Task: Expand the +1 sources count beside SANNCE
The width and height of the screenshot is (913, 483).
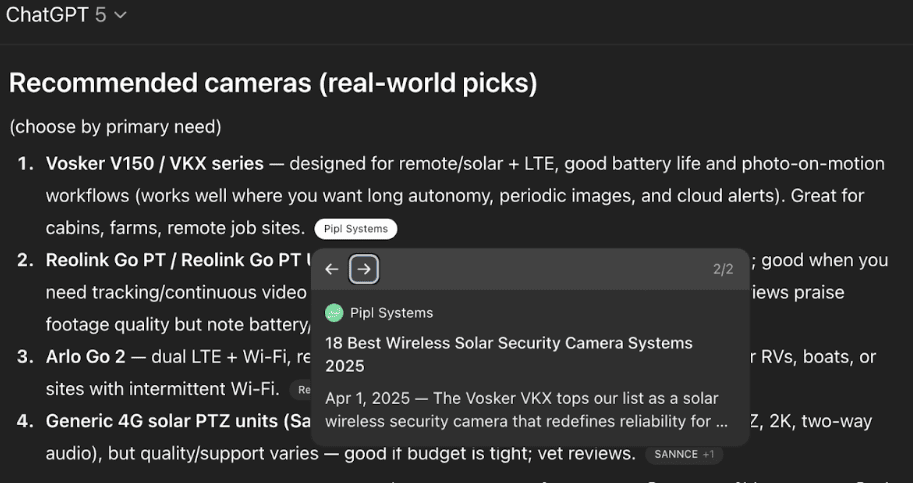Action: (708, 454)
